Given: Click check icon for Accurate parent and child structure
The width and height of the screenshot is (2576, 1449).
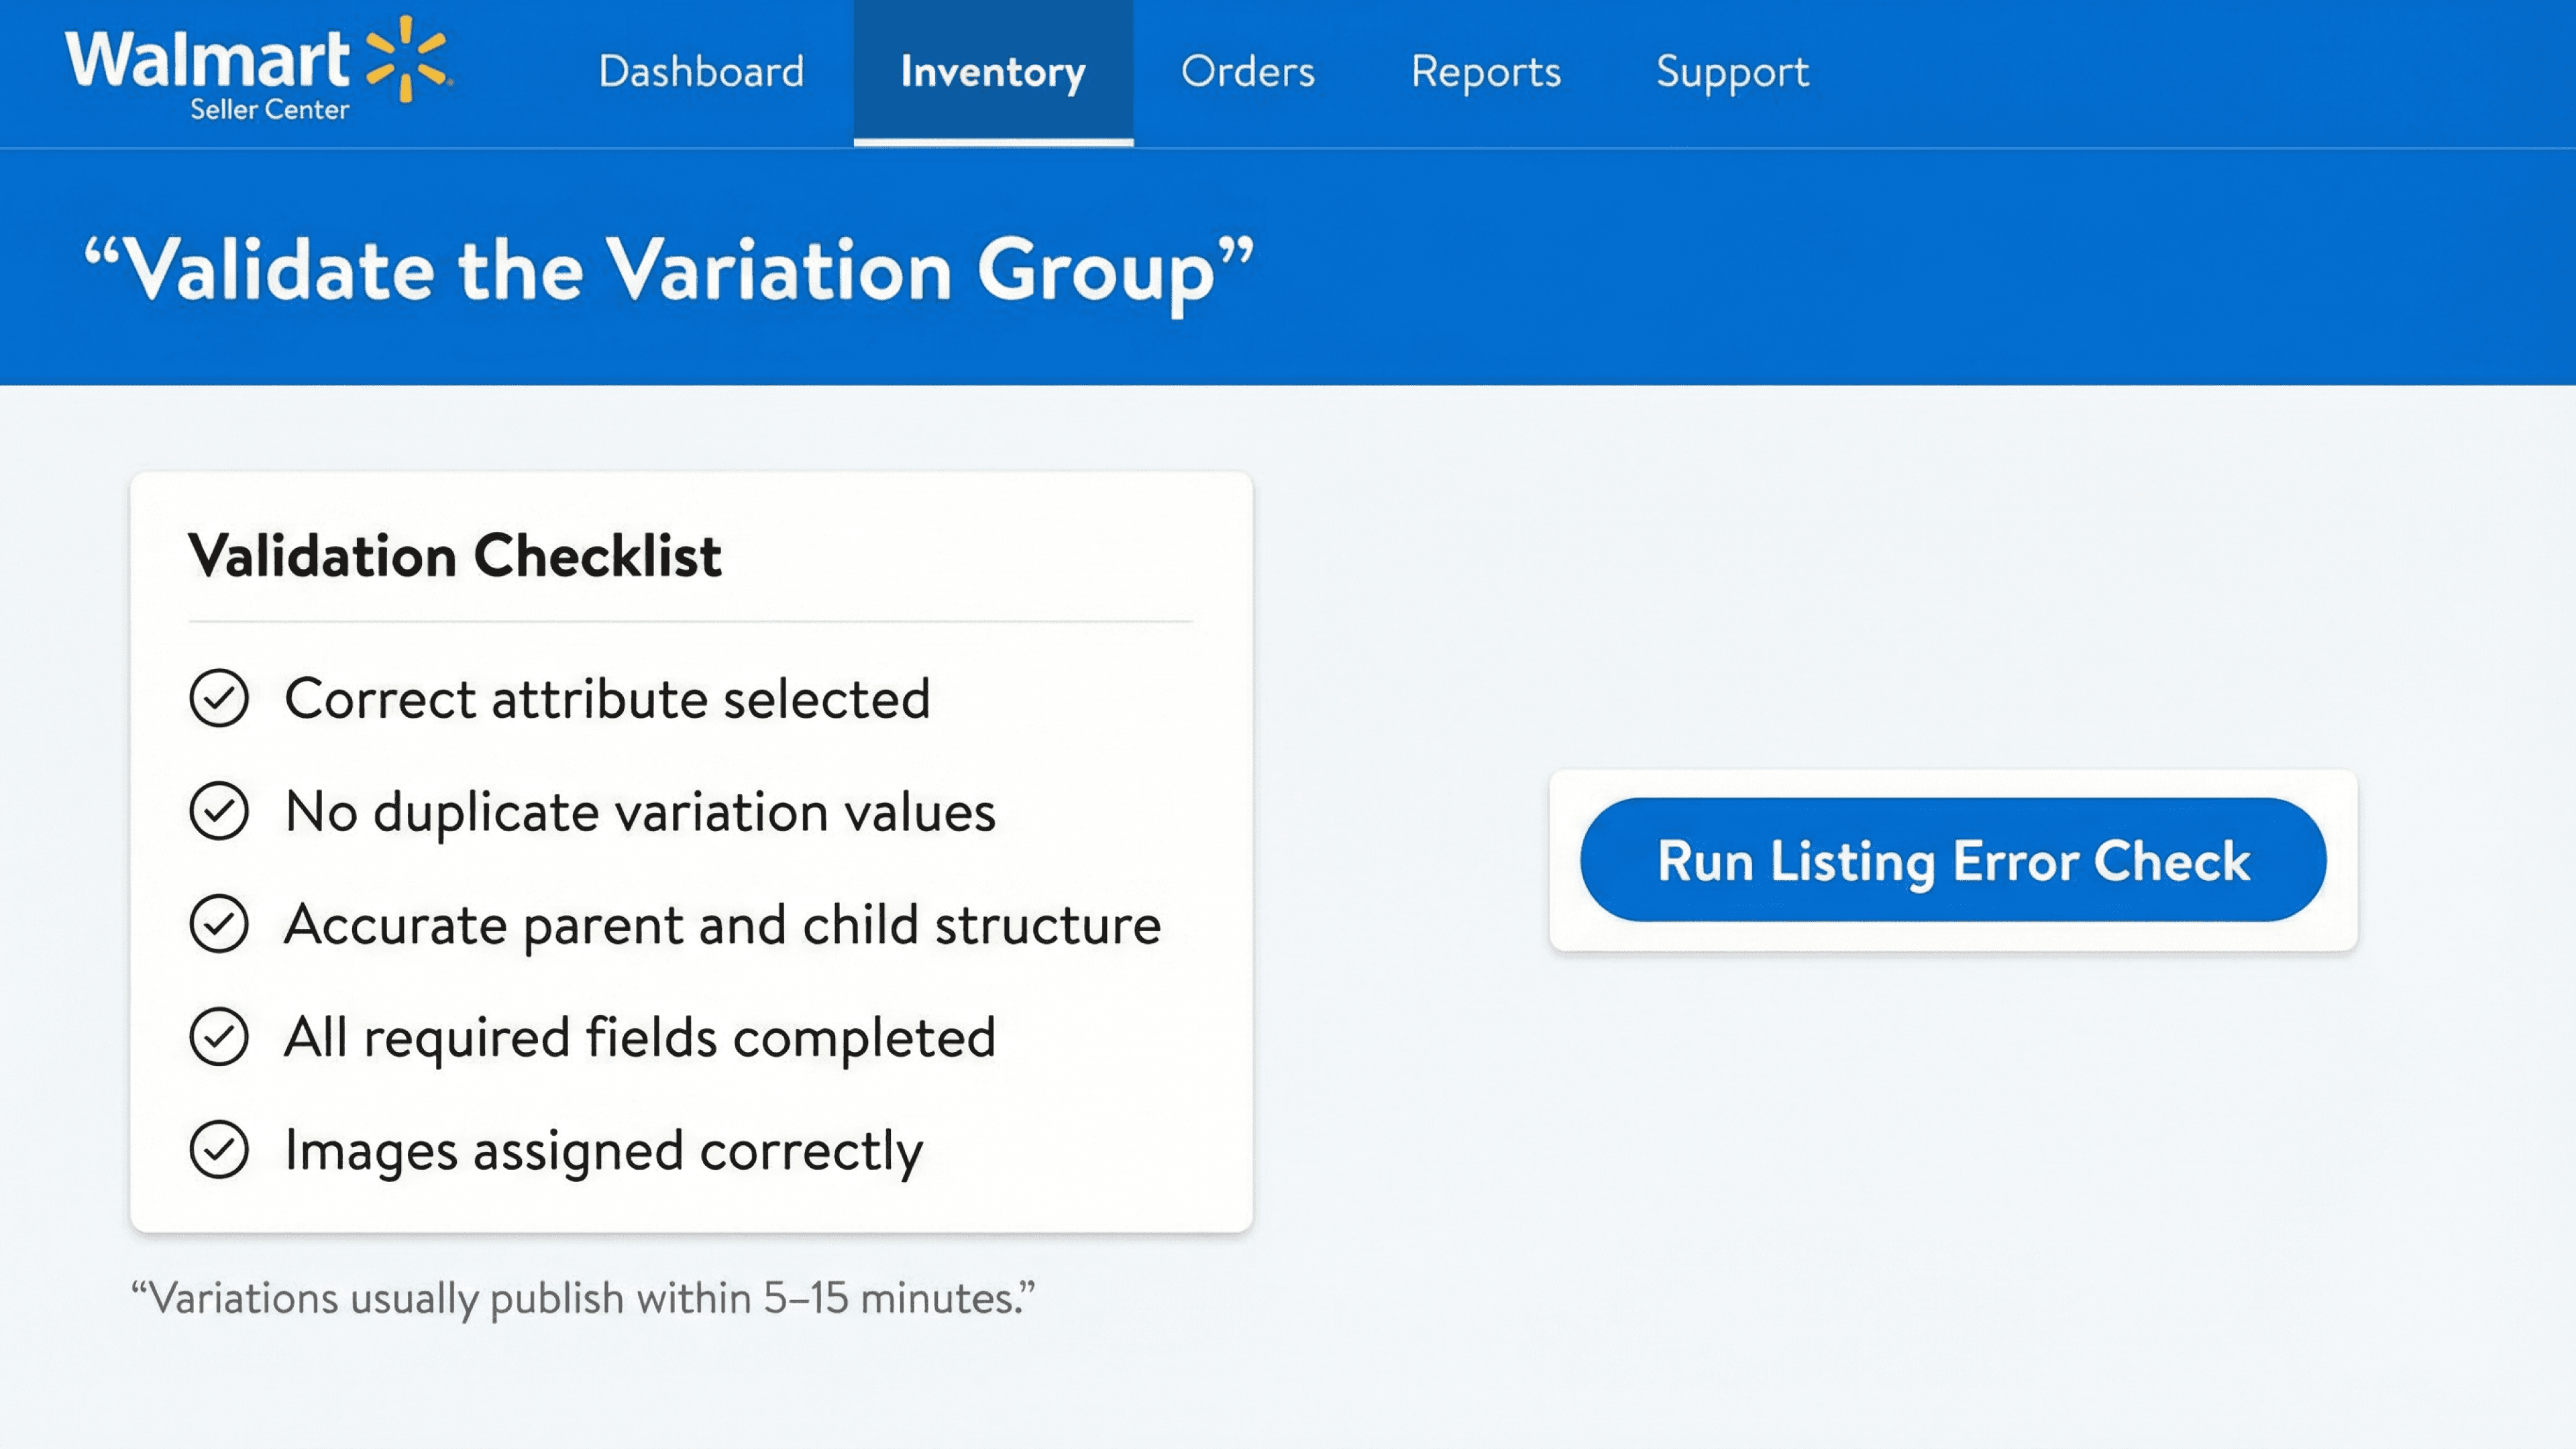Looking at the screenshot, I should coord(219,924).
